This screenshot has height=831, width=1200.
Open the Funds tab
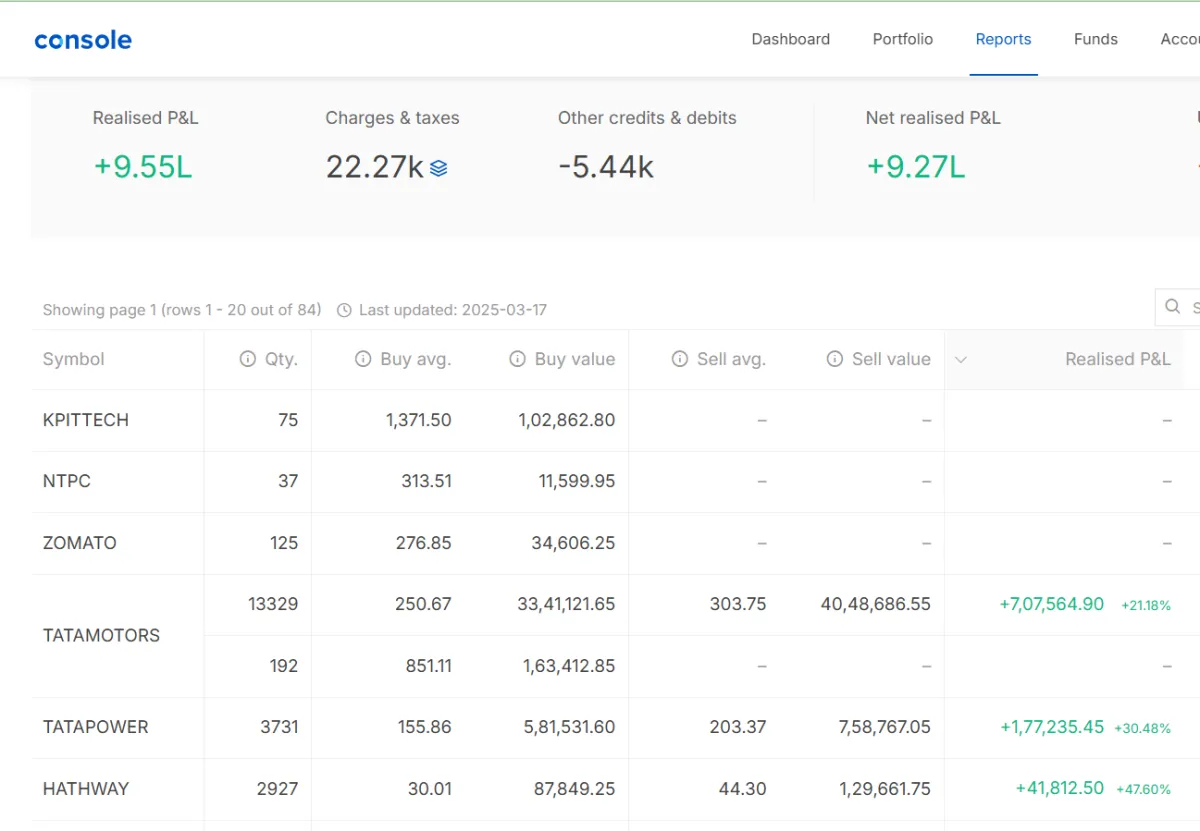[x=1096, y=39]
